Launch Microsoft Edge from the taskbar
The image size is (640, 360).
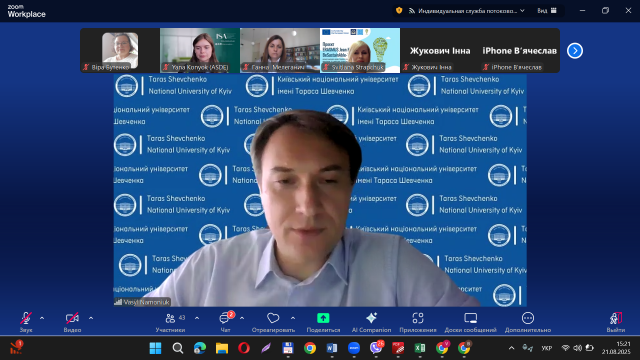200,348
